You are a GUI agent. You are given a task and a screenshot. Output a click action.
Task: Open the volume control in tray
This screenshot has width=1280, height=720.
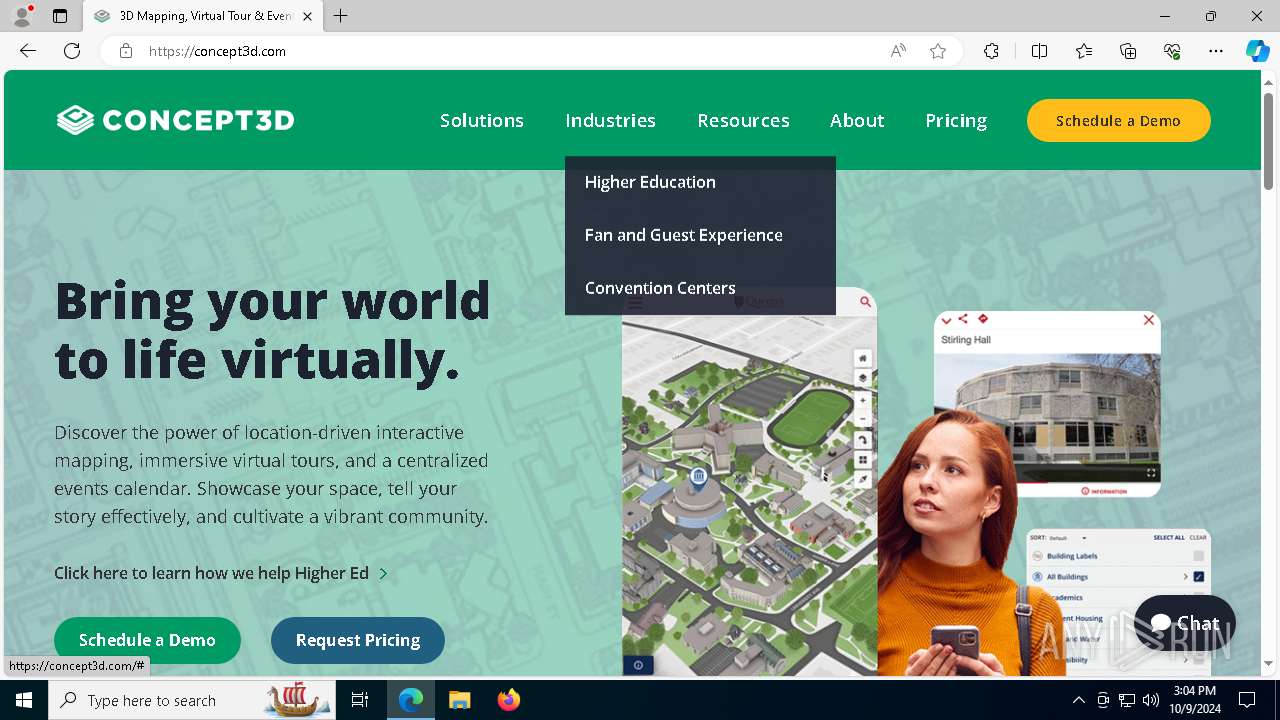(1151, 700)
